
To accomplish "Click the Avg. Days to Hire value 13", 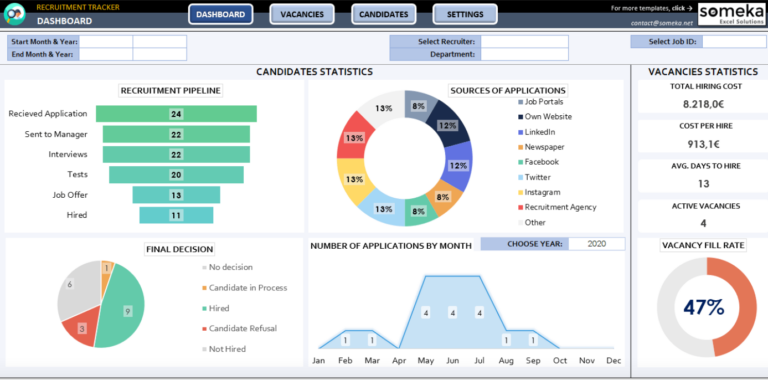I will (x=703, y=184).
